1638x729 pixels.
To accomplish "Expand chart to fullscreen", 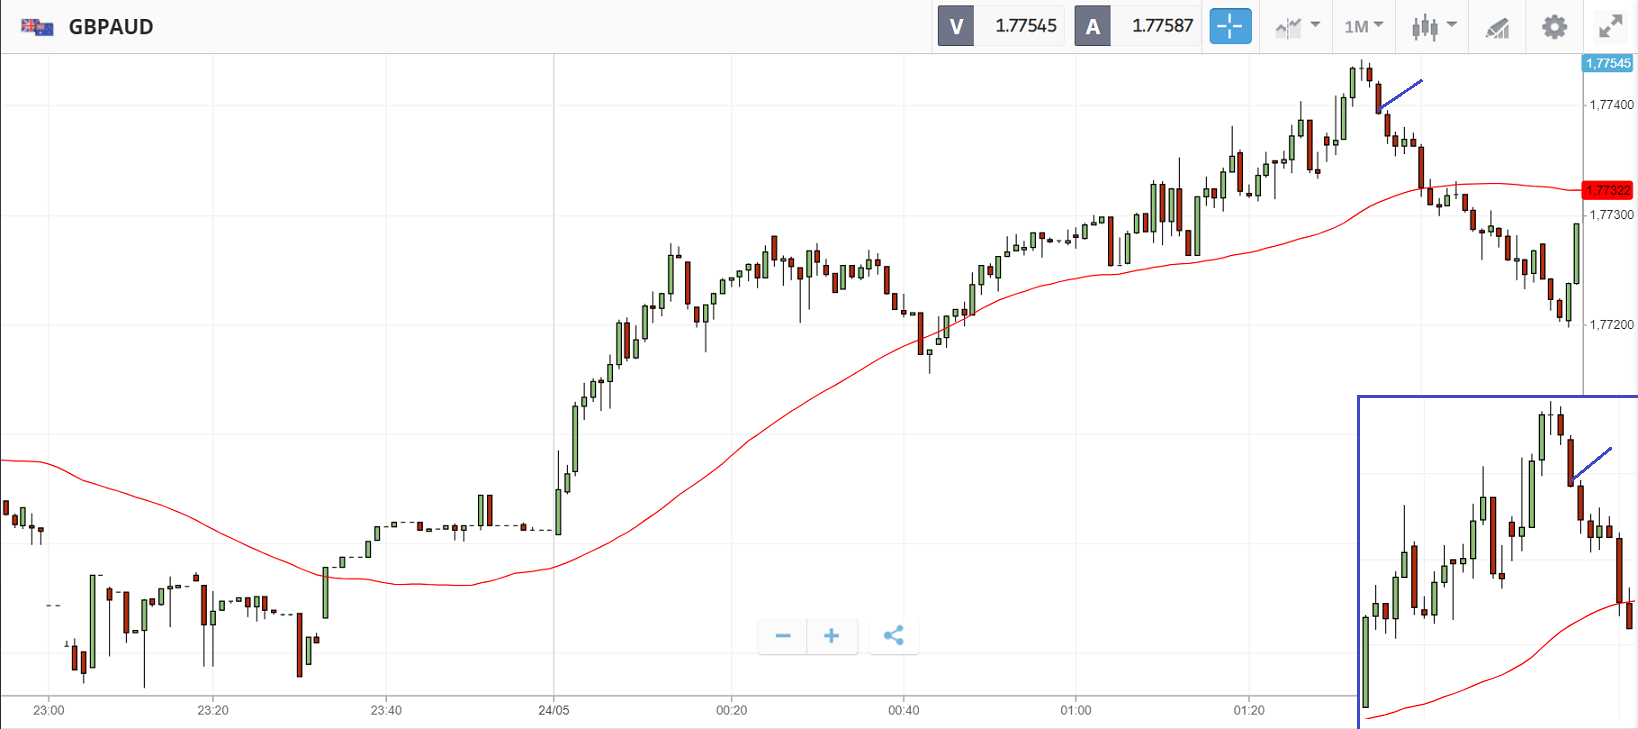I will pyautogui.click(x=1610, y=26).
